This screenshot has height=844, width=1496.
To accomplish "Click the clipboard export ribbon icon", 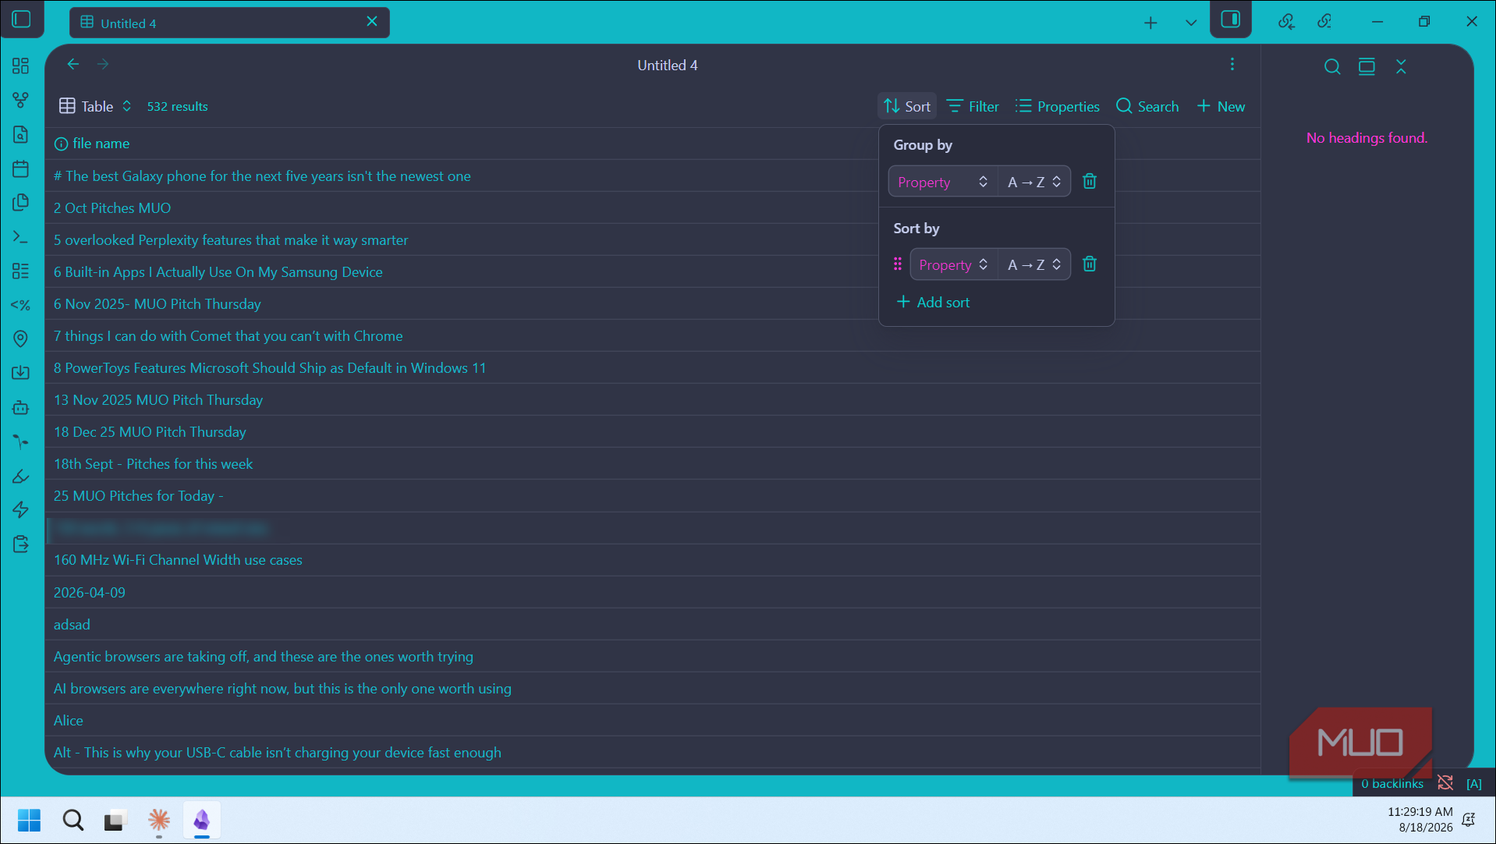I will tap(20, 544).
